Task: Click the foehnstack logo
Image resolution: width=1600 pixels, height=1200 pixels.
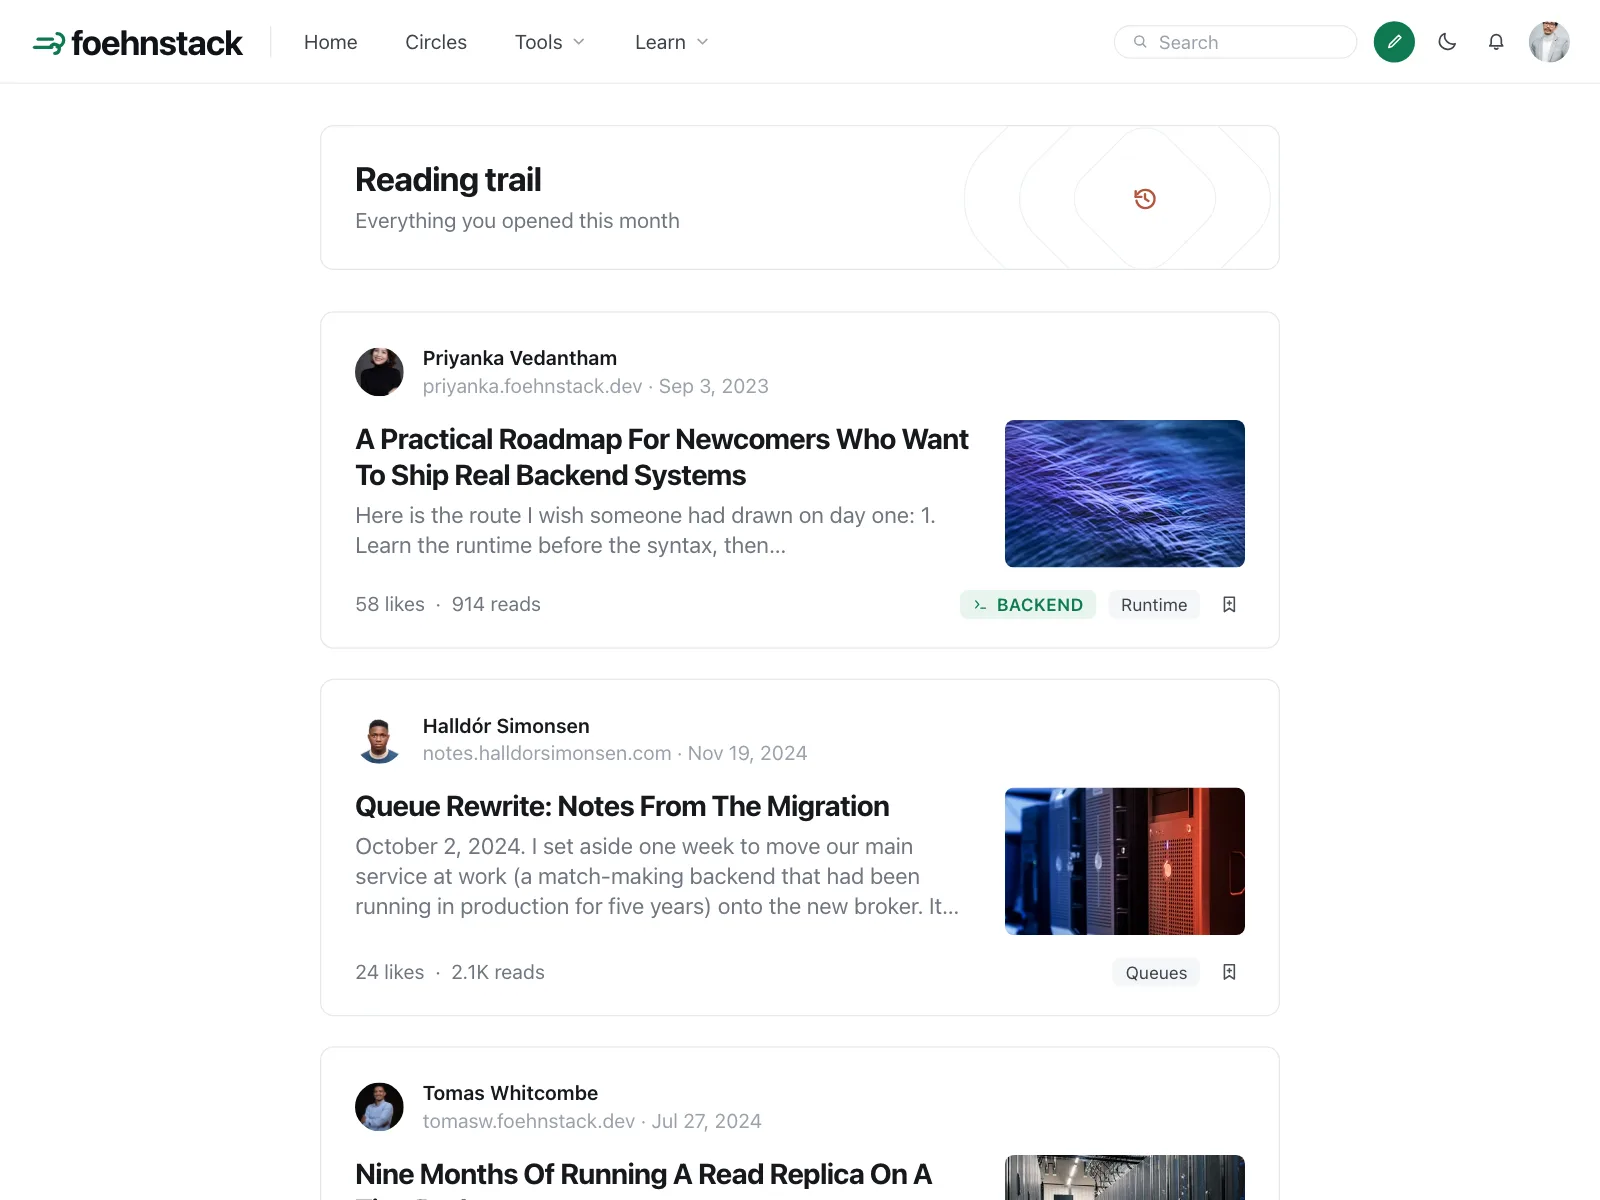Action: [x=137, y=42]
